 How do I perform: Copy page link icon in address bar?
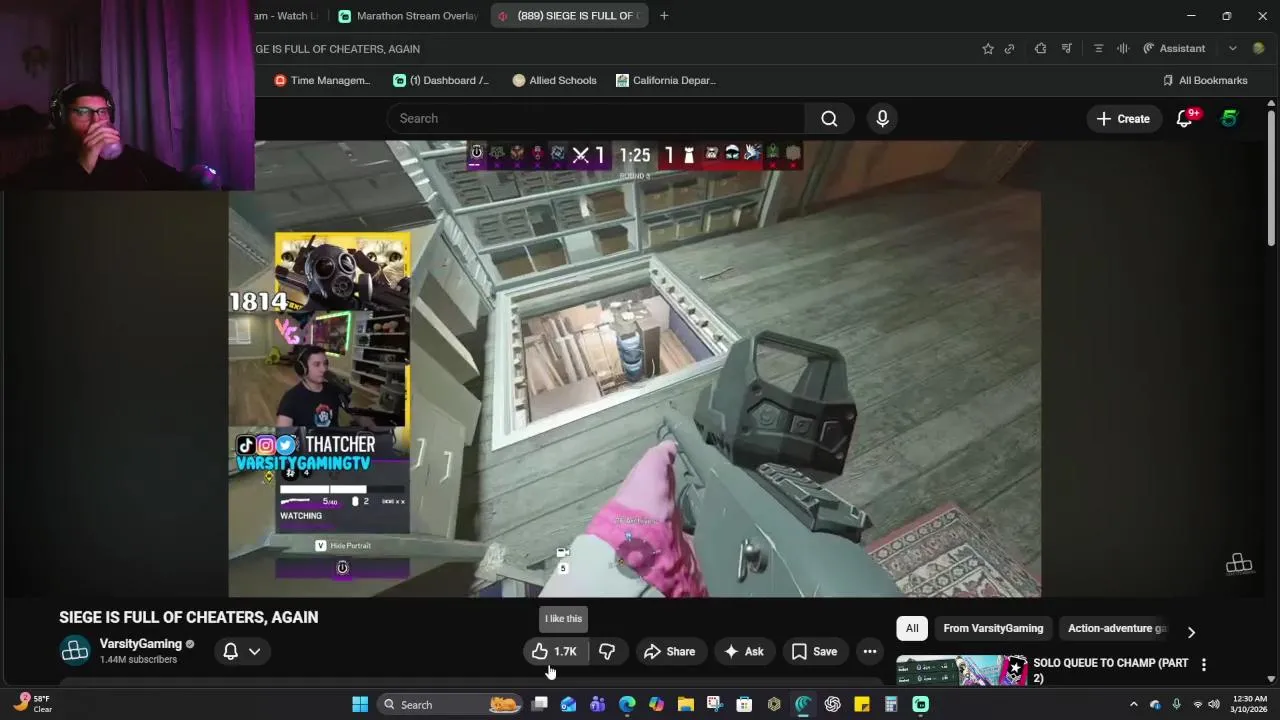click(x=1009, y=48)
